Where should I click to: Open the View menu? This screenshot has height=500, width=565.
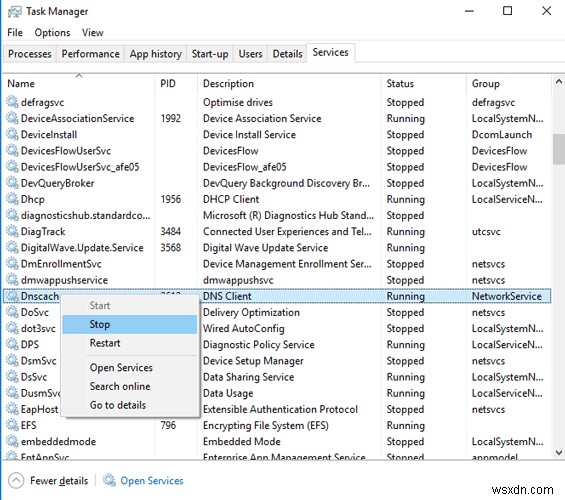[93, 32]
